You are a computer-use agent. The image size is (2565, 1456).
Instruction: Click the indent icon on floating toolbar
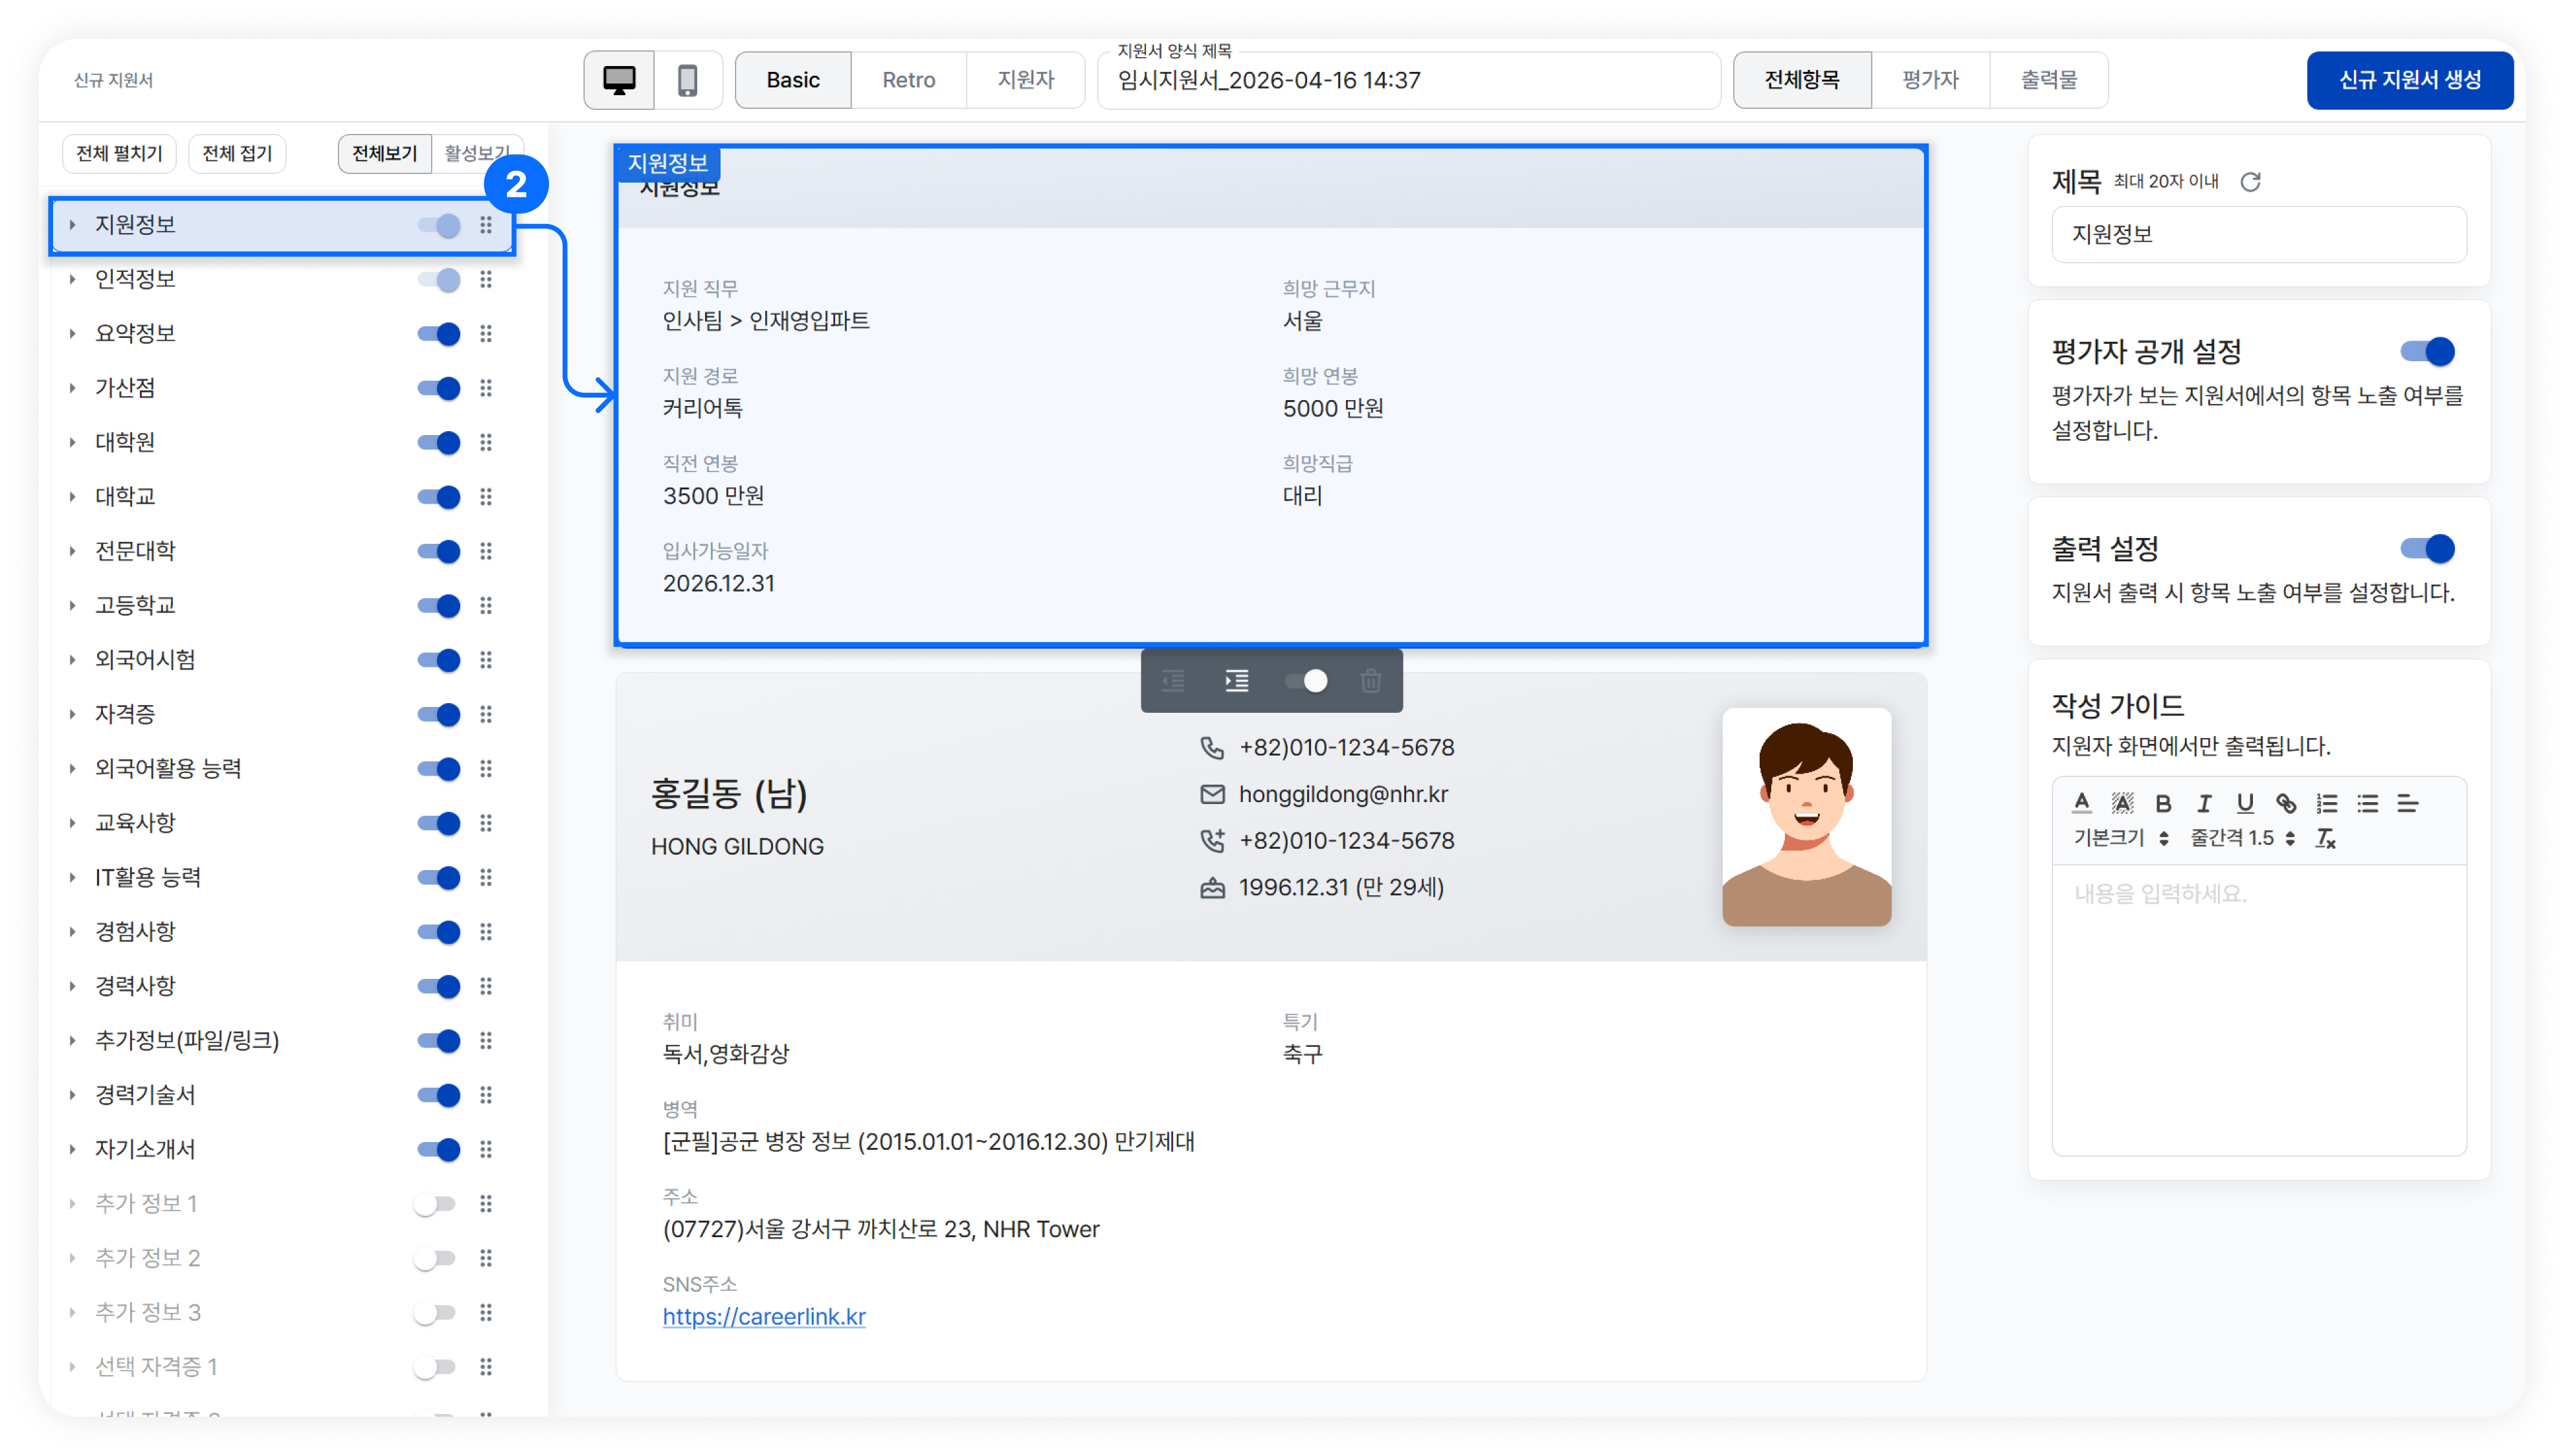1237,681
